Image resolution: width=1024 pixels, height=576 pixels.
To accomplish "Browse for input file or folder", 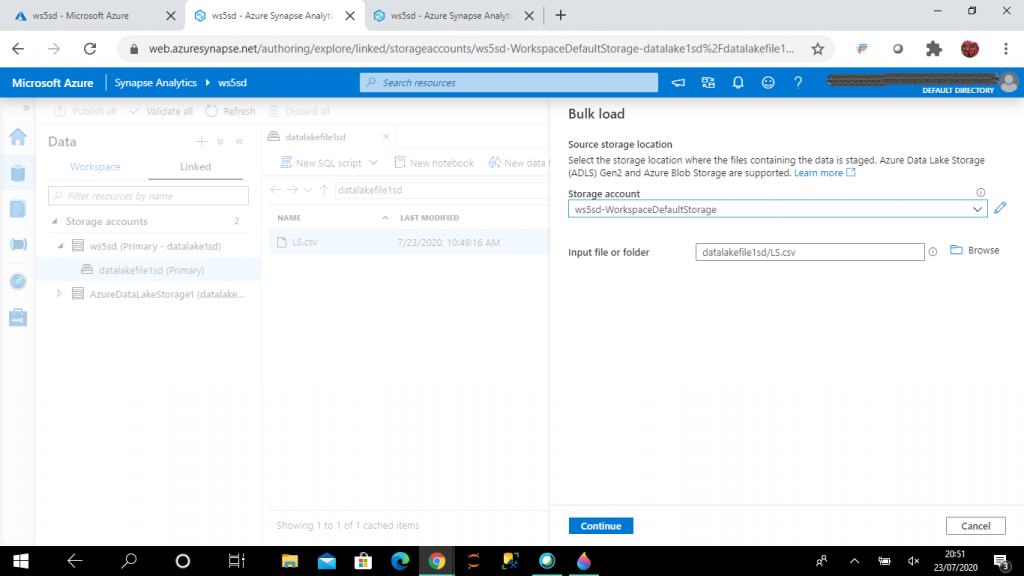I will point(974,250).
